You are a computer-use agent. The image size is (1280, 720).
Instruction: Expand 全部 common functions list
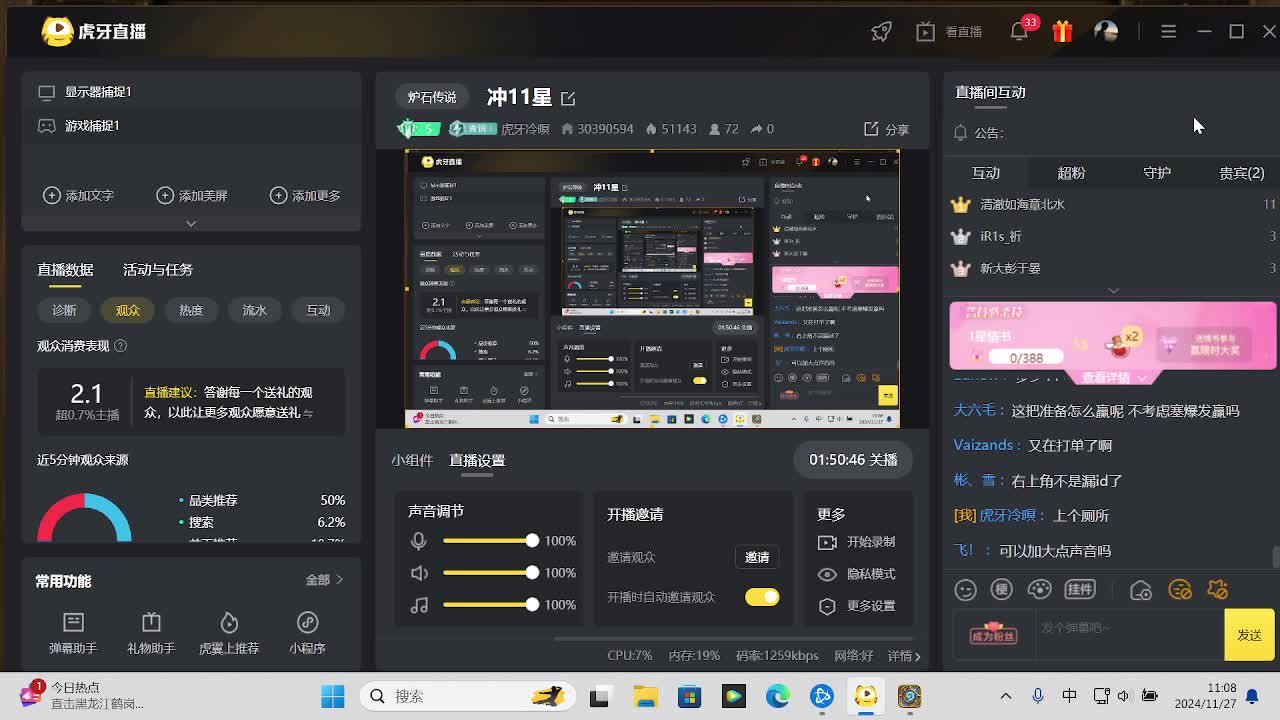(x=324, y=580)
